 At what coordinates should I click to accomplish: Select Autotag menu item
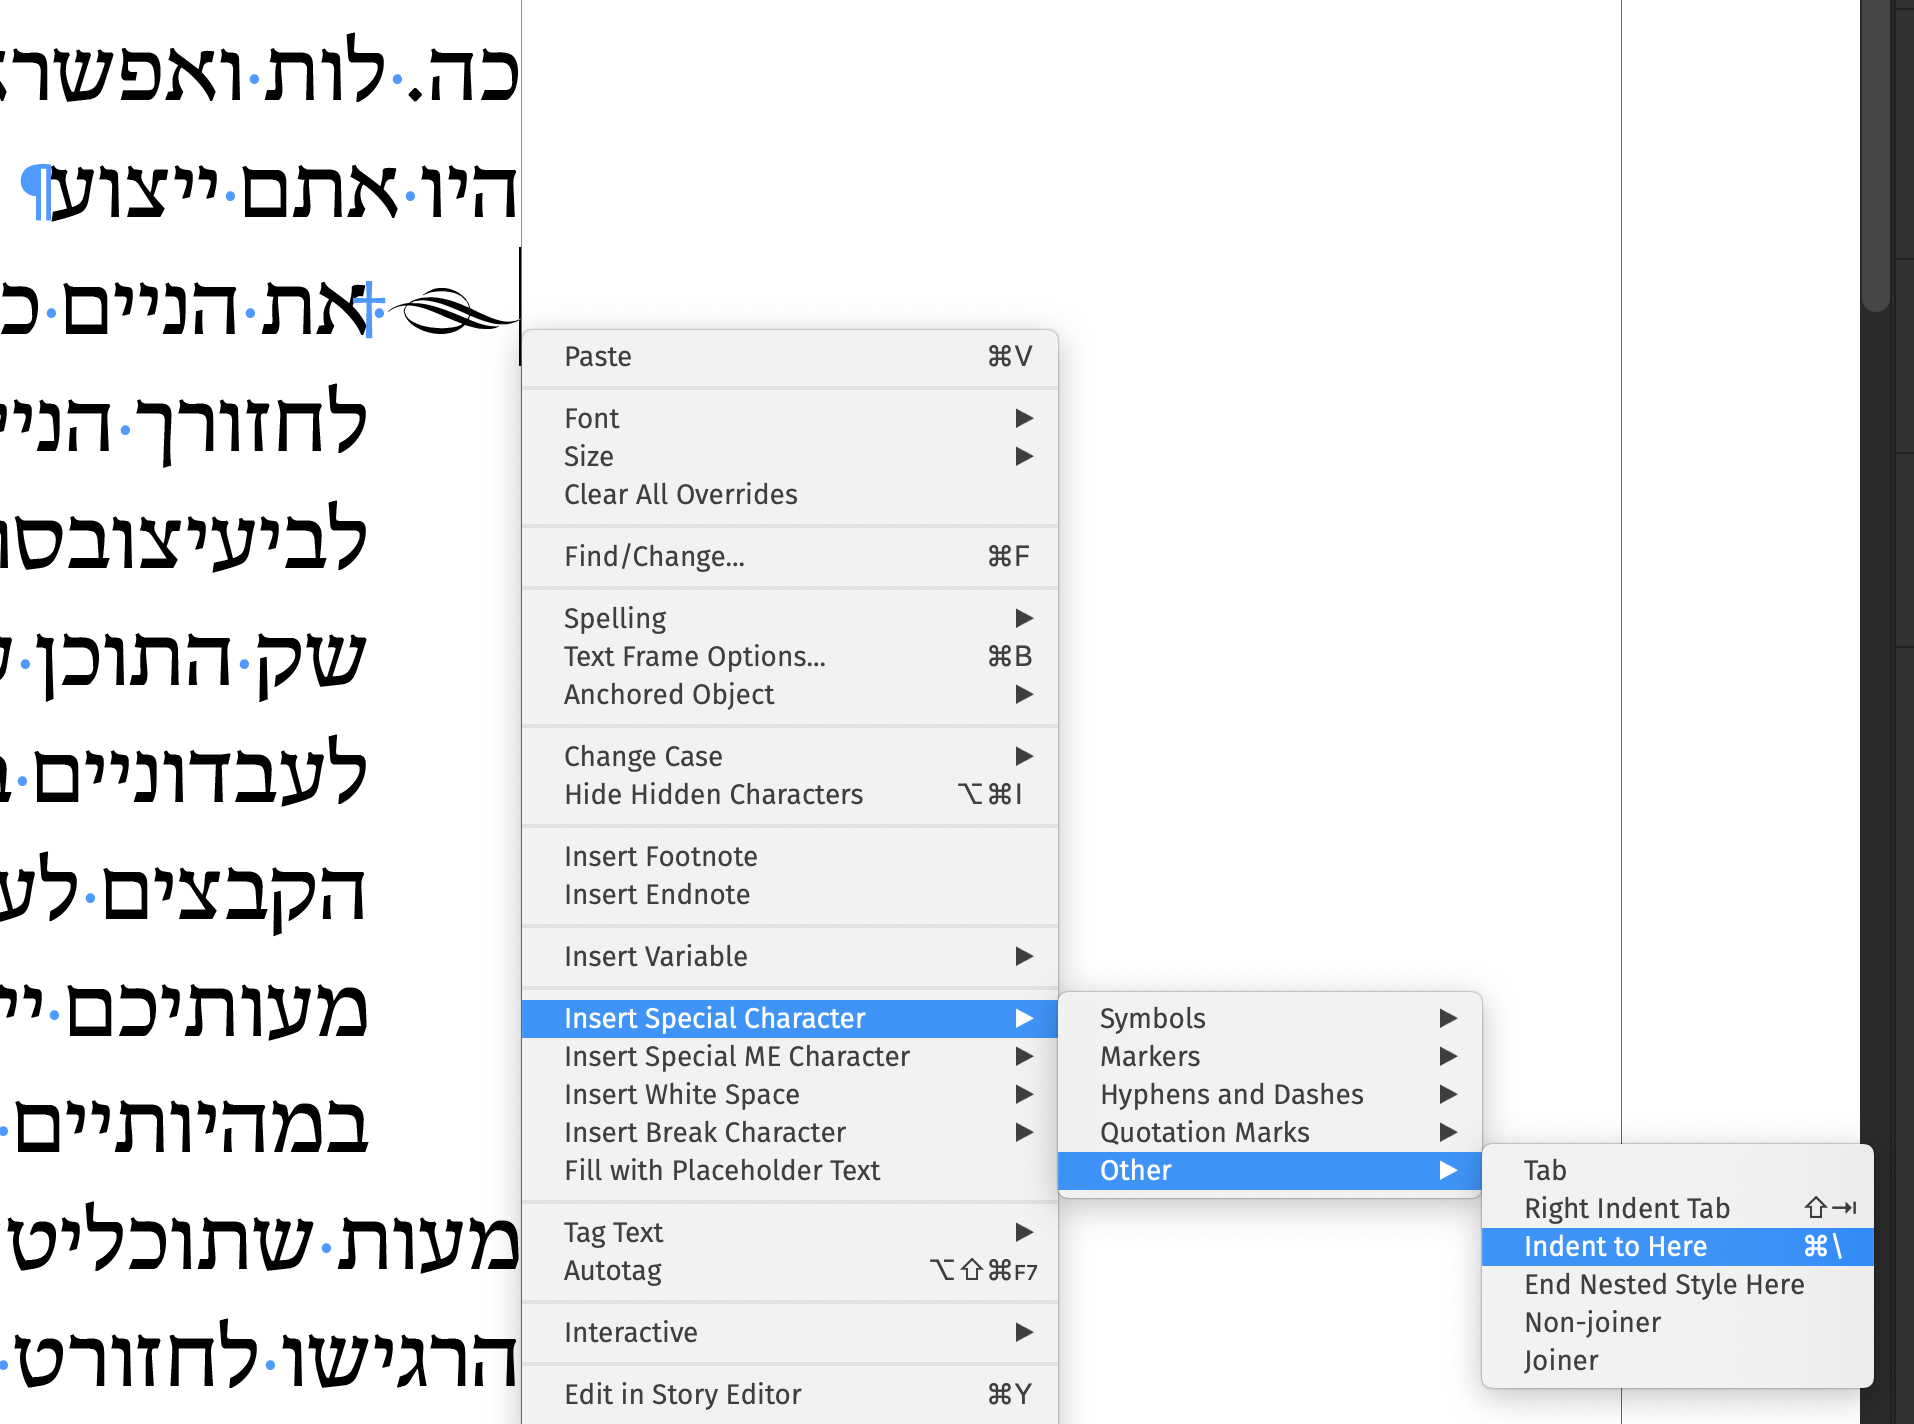click(x=790, y=1270)
